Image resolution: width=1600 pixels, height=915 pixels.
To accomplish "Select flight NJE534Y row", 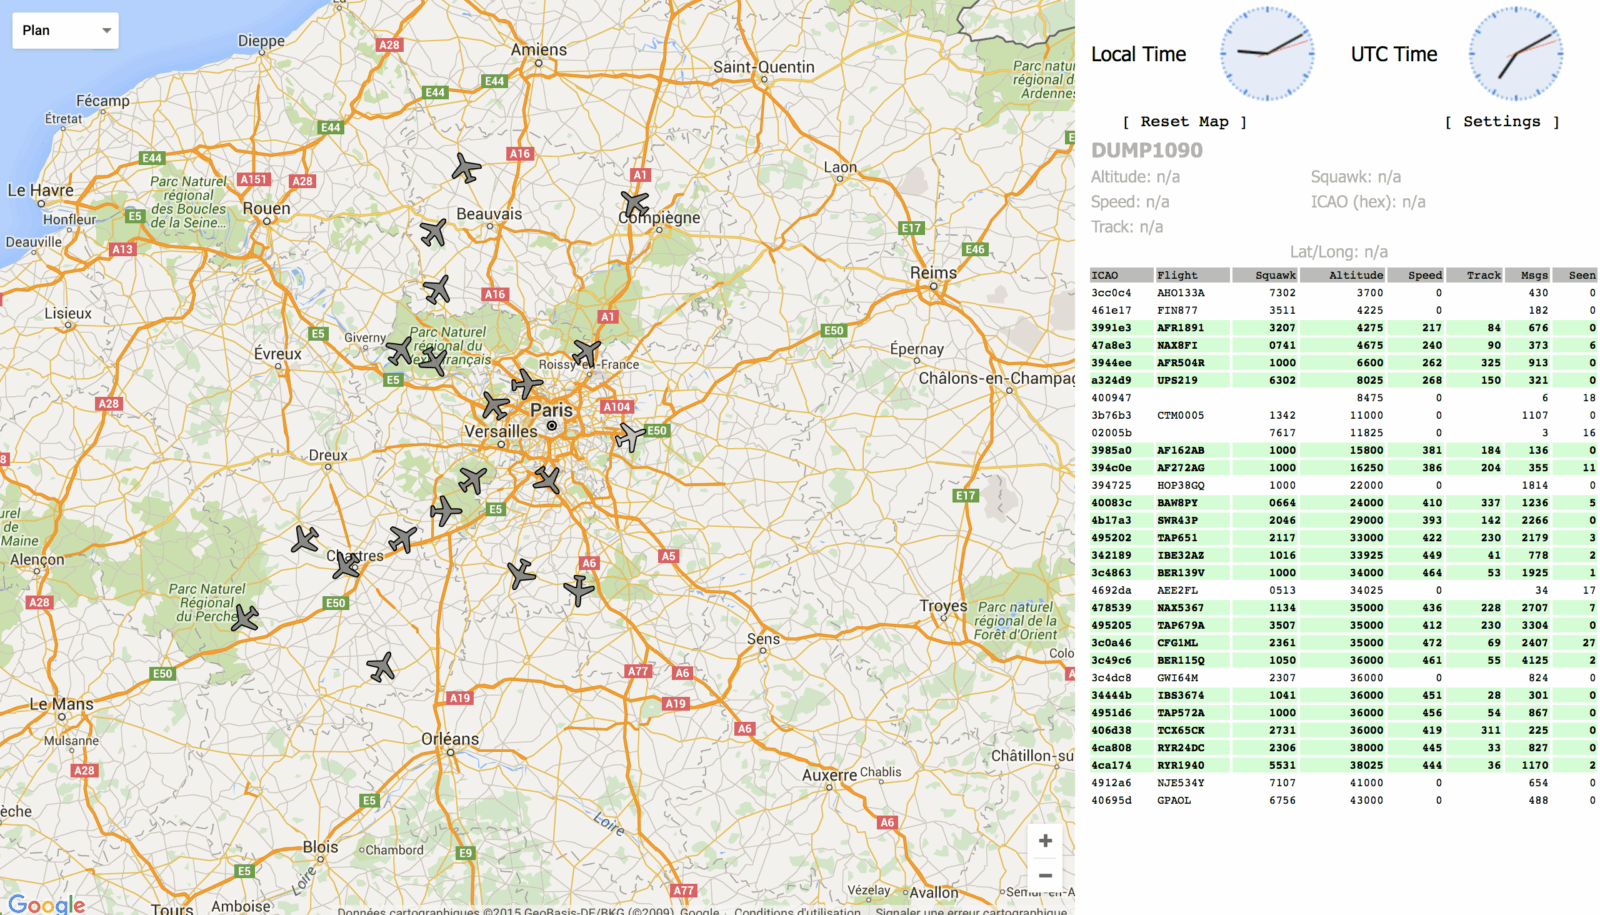I will (x=1343, y=783).
